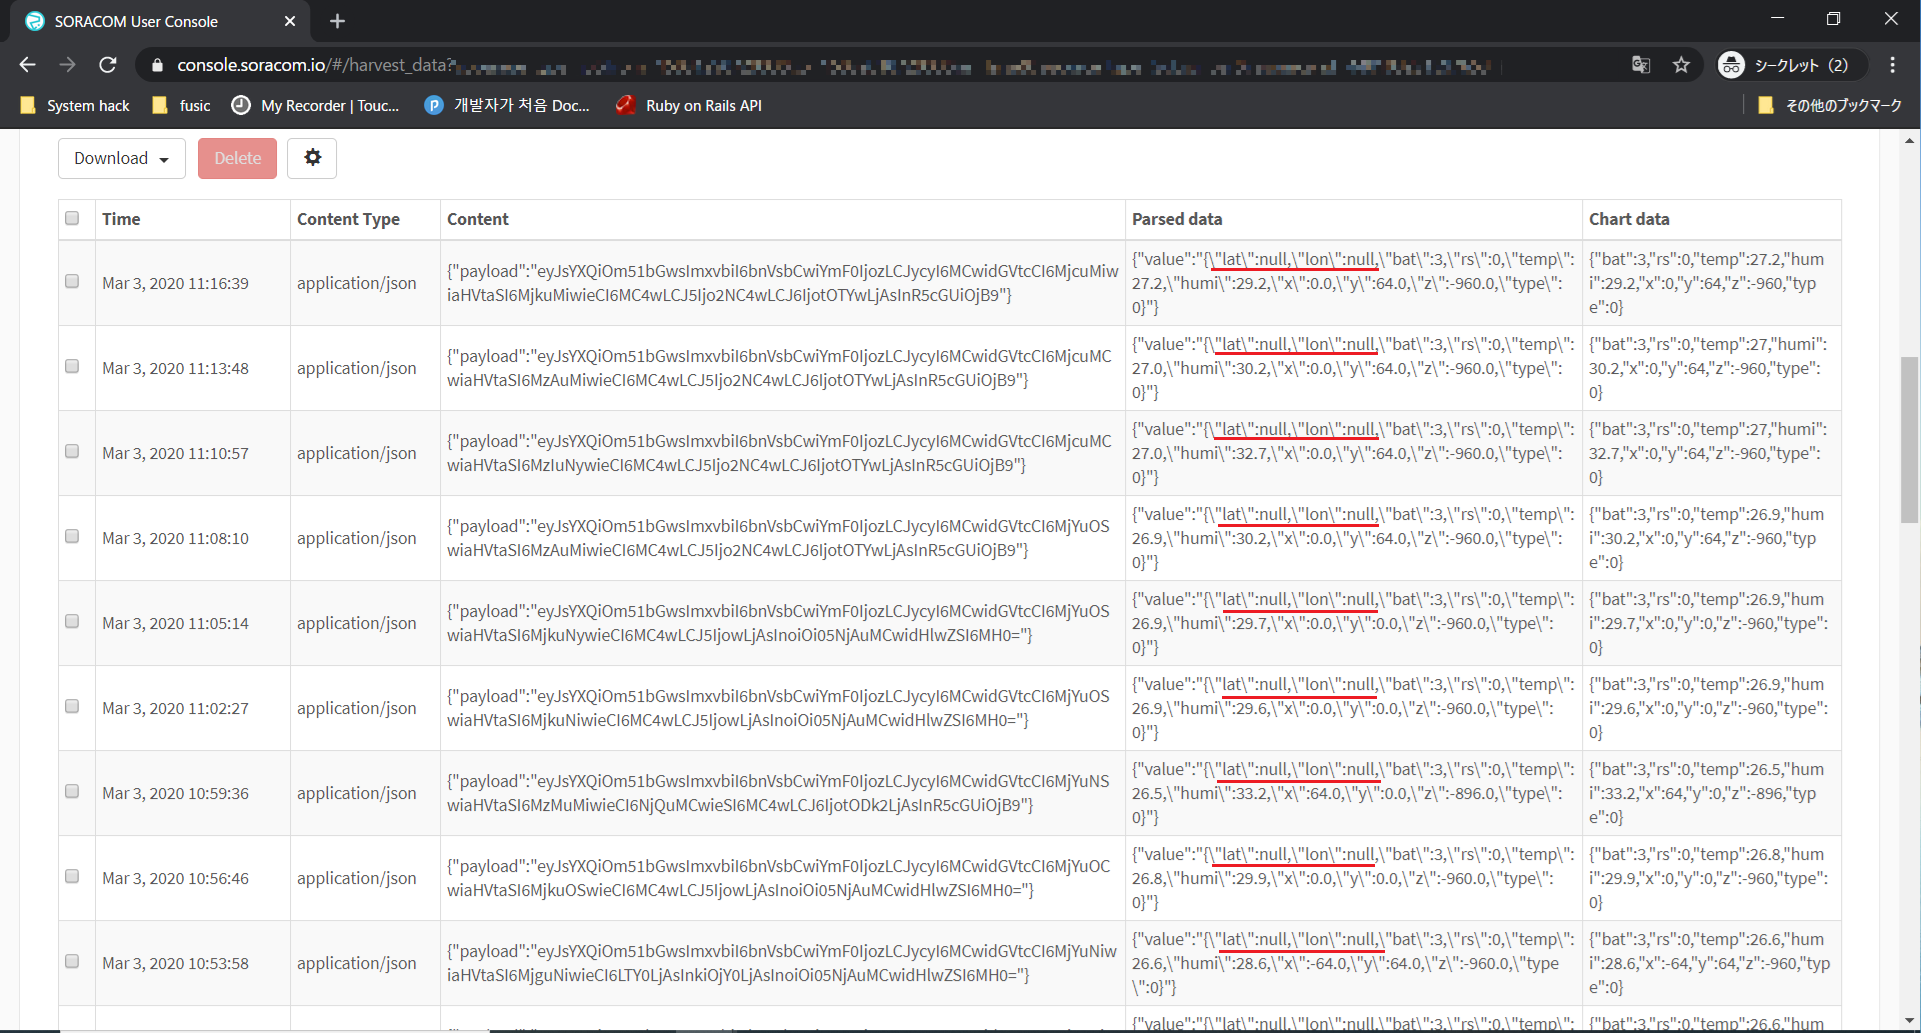
Task: Open the table settings gear icon
Action: coord(312,158)
